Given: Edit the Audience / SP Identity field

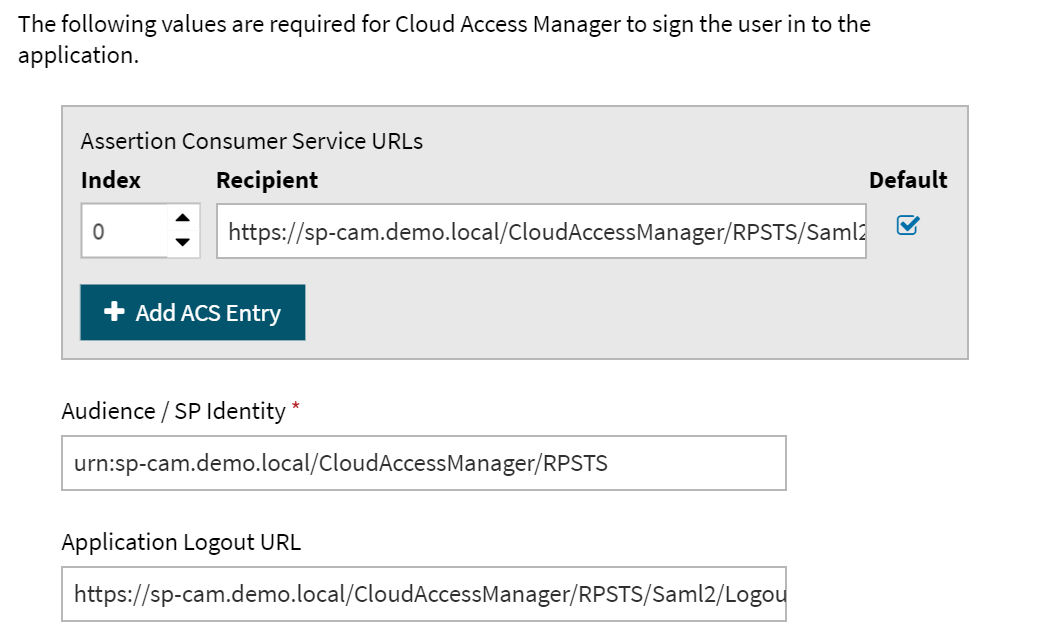Looking at the screenshot, I should pyautogui.click(x=424, y=463).
